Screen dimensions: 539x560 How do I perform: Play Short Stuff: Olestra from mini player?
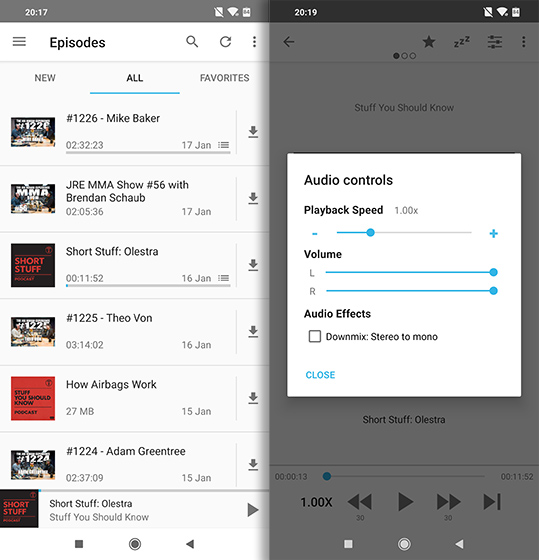pyautogui.click(x=253, y=510)
